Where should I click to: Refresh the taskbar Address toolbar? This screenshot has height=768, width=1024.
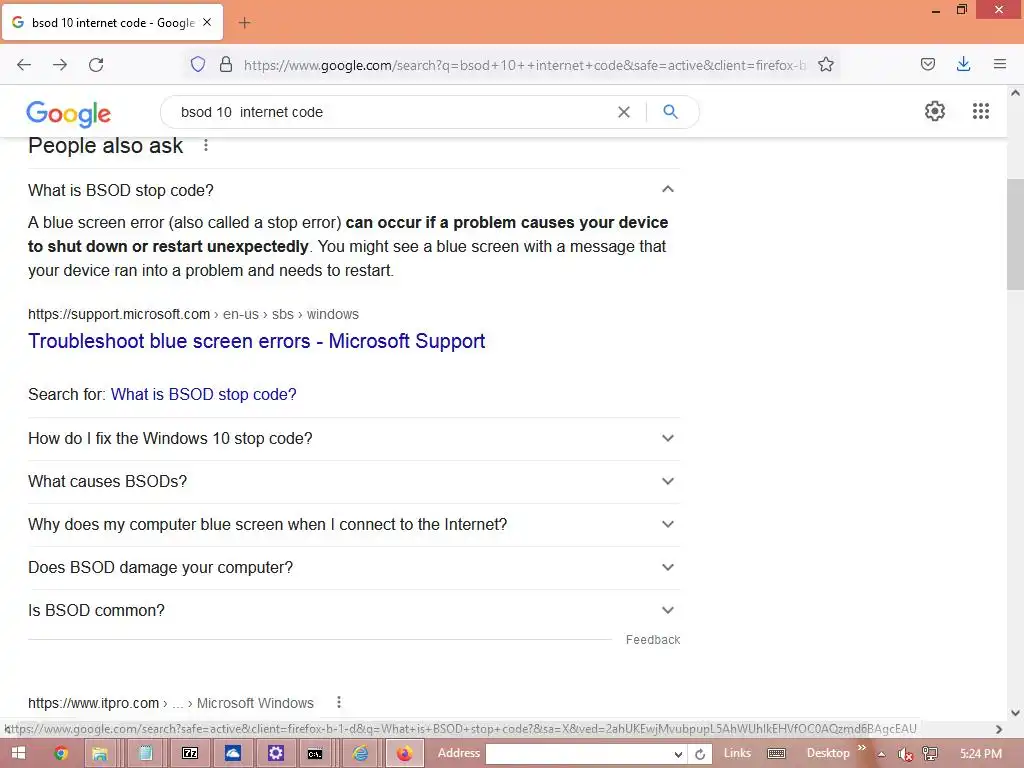(x=699, y=754)
